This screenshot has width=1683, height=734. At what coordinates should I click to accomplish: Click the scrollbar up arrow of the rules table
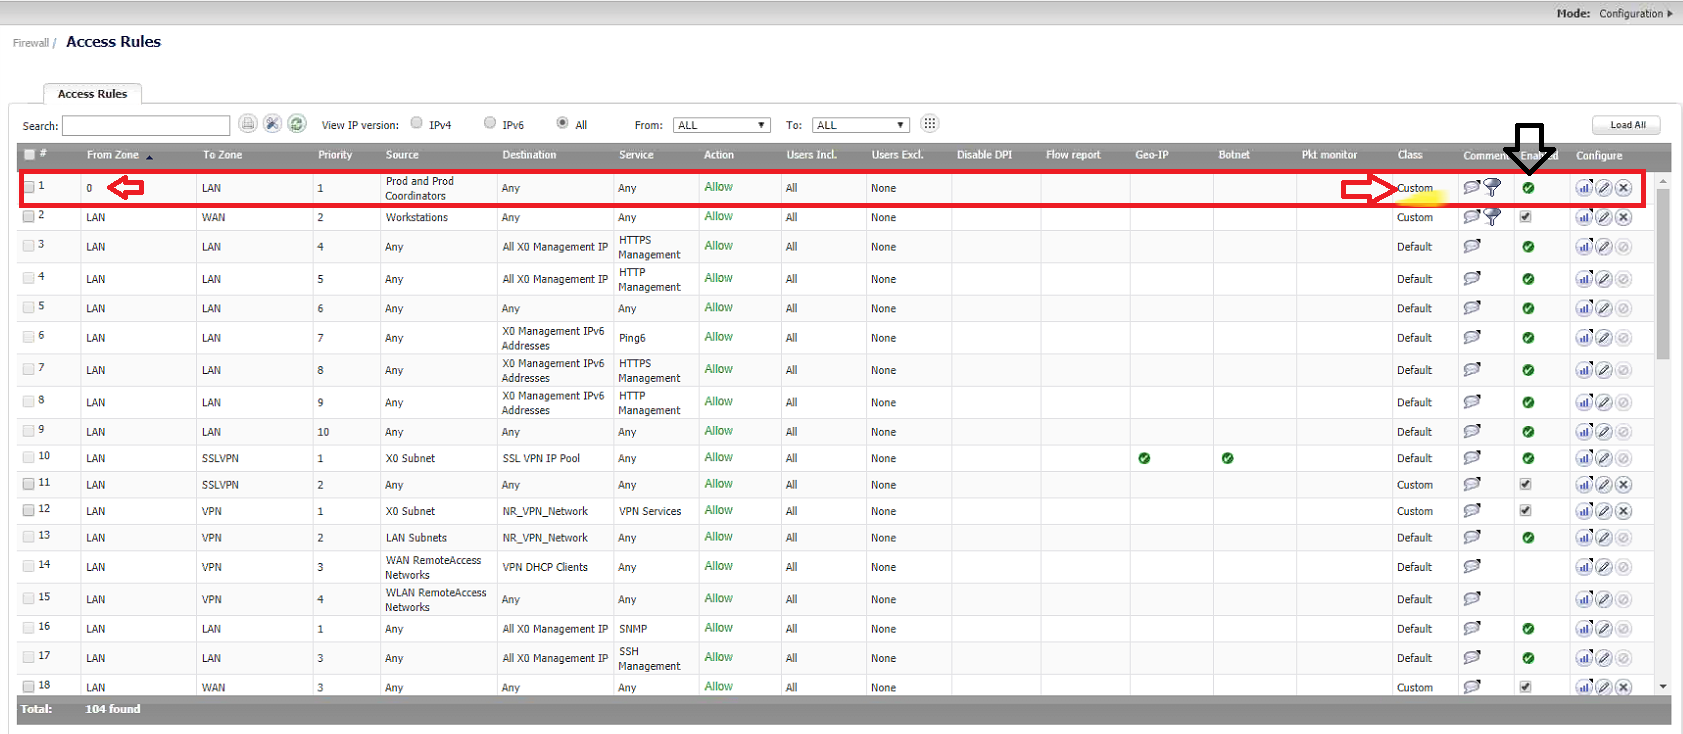click(1663, 181)
